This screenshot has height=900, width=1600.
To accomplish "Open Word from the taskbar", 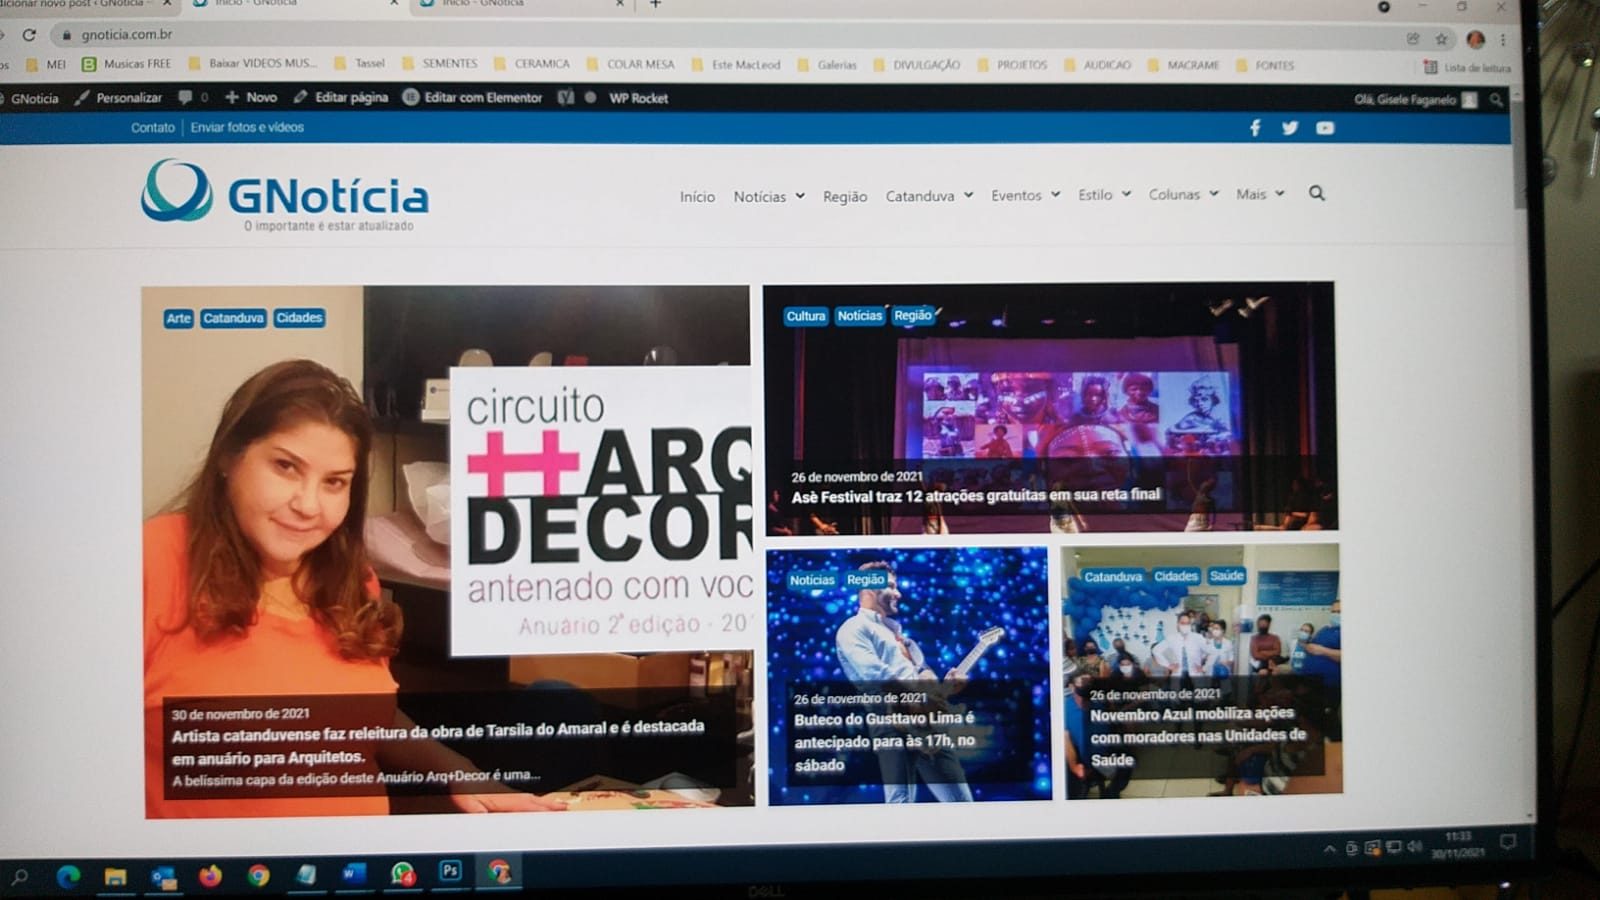I will 353,874.
